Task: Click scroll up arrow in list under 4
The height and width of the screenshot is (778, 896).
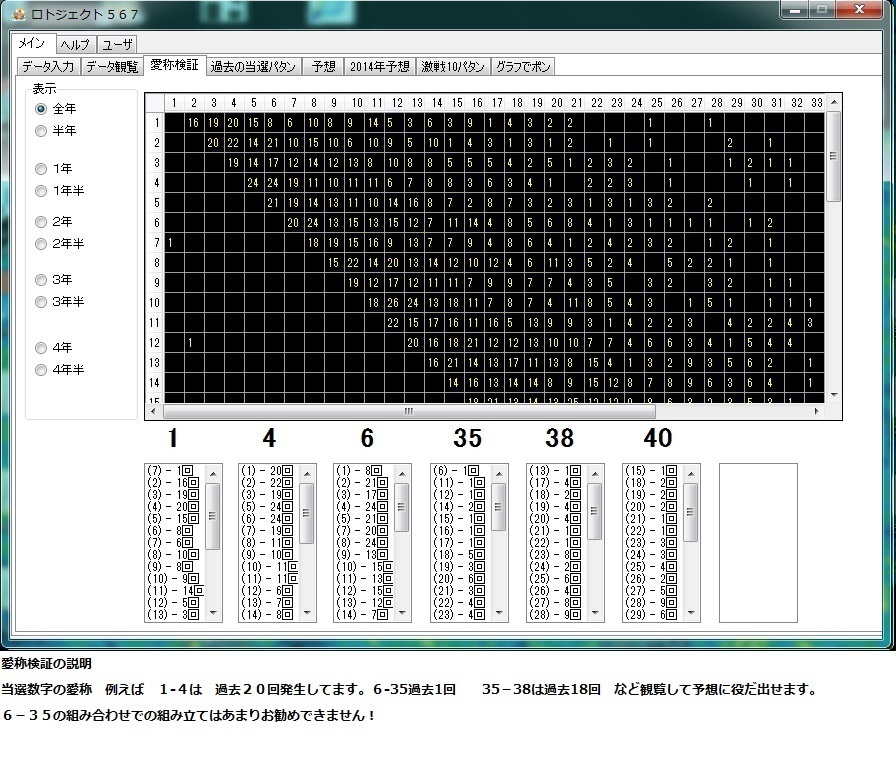Action: [307, 474]
